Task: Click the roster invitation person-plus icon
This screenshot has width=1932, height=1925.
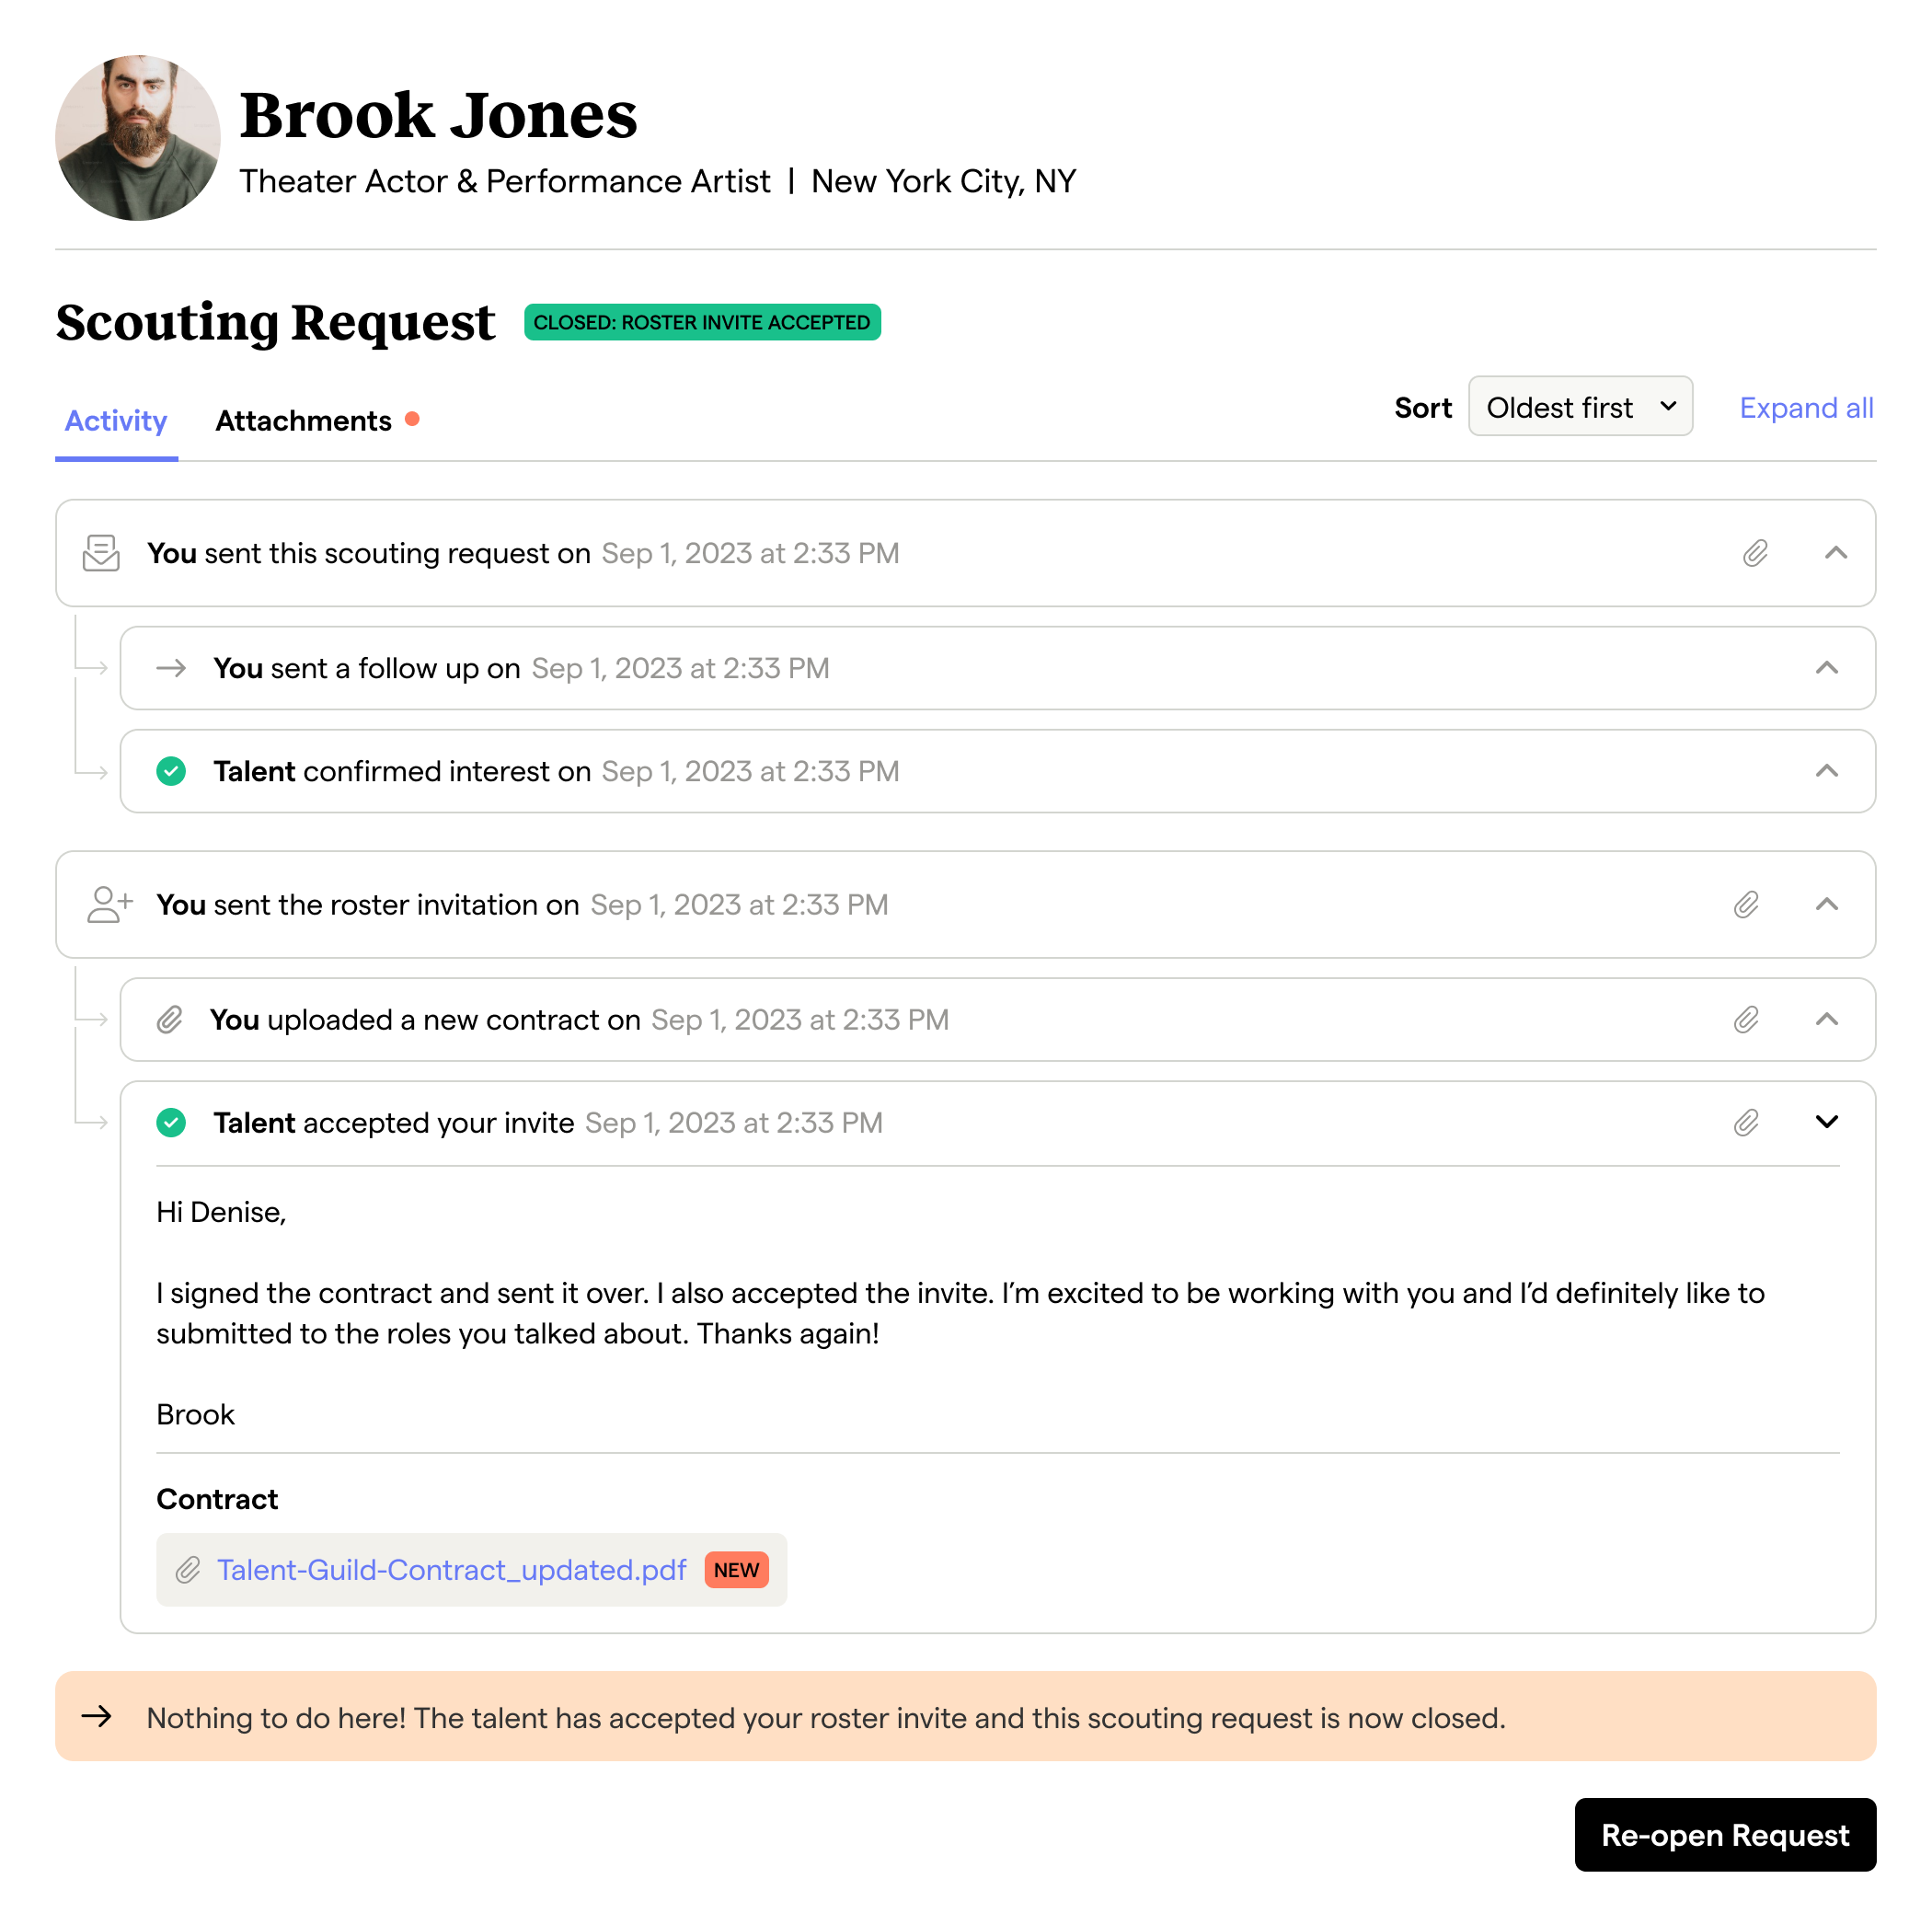Action: click(109, 904)
